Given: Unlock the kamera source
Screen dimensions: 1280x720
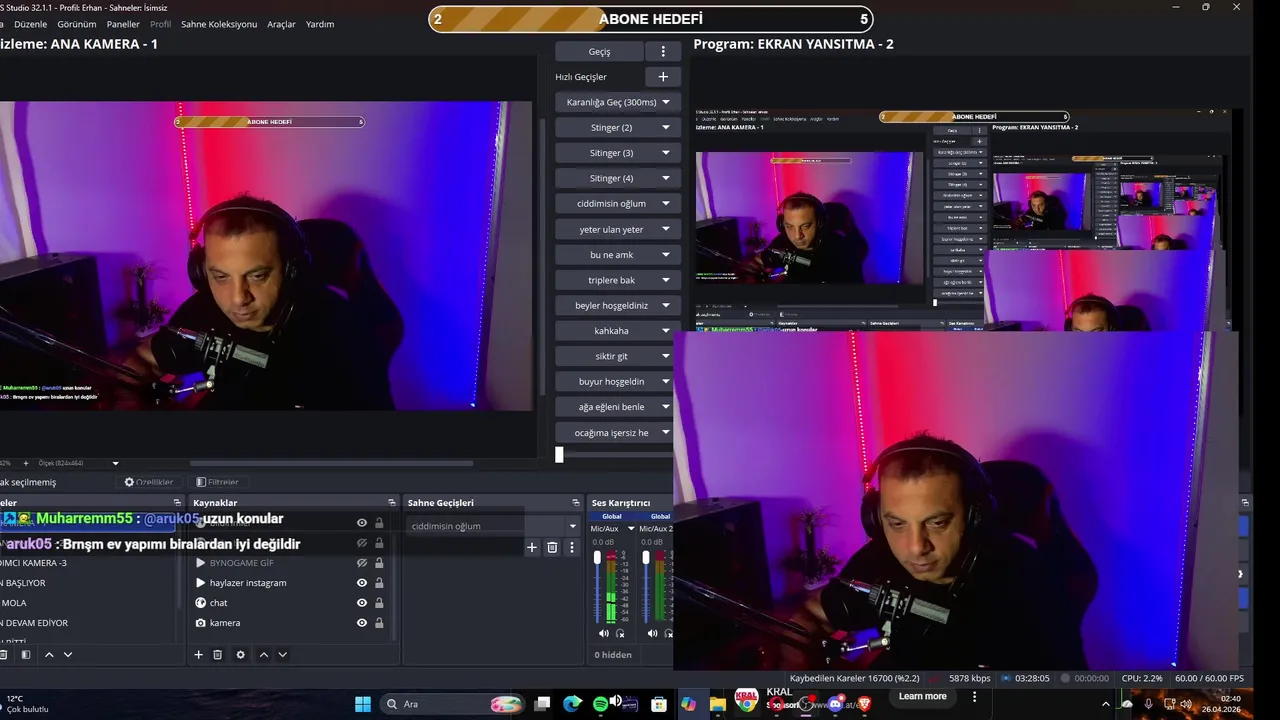Looking at the screenshot, I should click(x=379, y=623).
